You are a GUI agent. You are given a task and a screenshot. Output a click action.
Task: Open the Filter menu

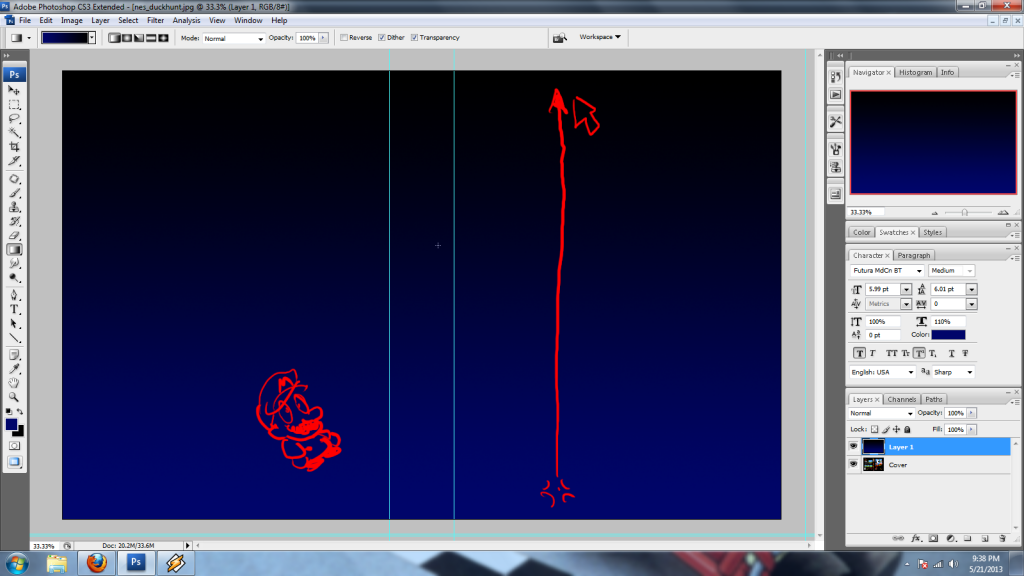pyautogui.click(x=156, y=20)
